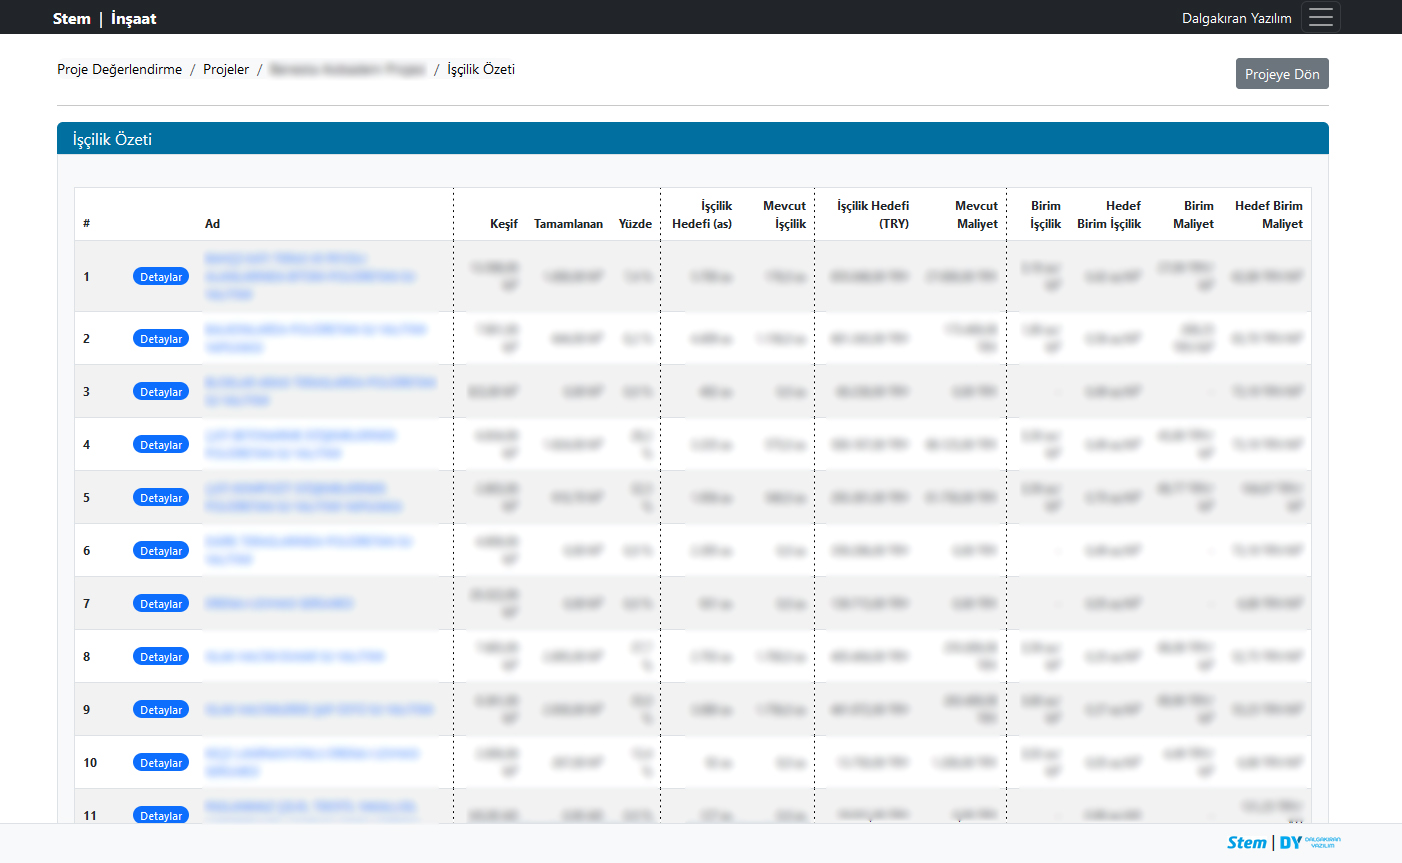Open Projeler breadcrumb link
The image size is (1402, 863).
coord(226,69)
